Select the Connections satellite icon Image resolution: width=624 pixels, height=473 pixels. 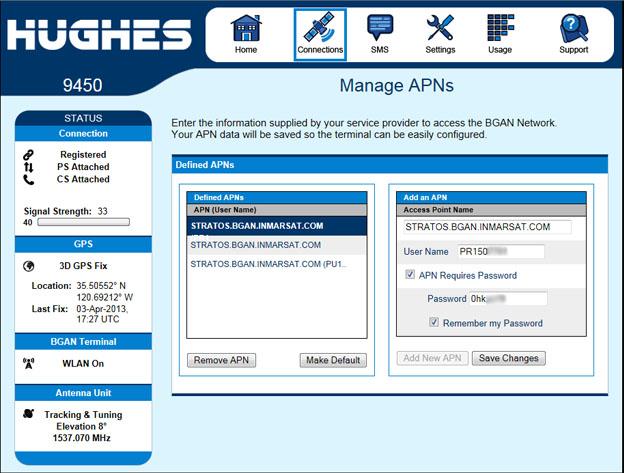click(x=320, y=27)
